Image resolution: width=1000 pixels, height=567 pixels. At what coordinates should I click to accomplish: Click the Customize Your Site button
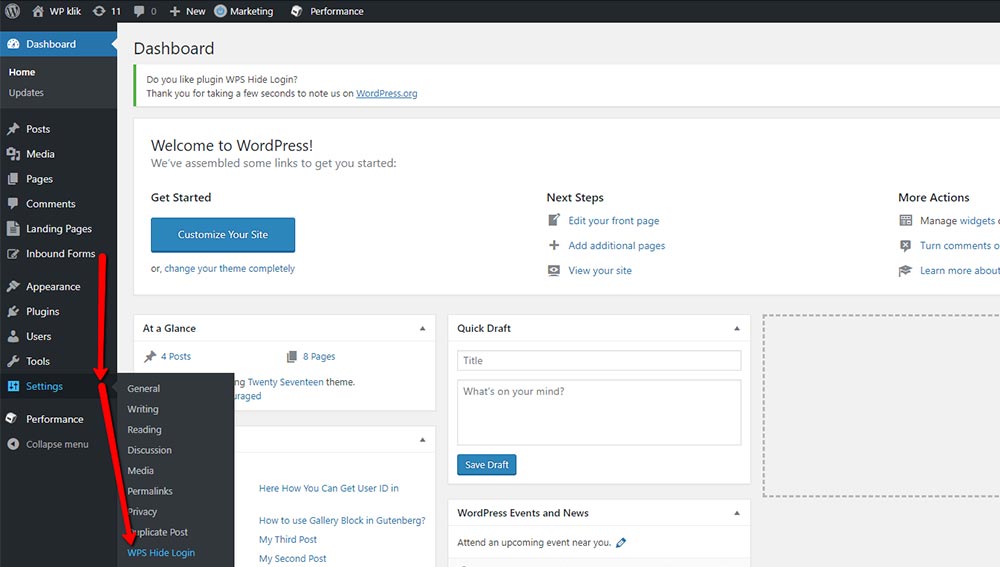[x=223, y=235]
